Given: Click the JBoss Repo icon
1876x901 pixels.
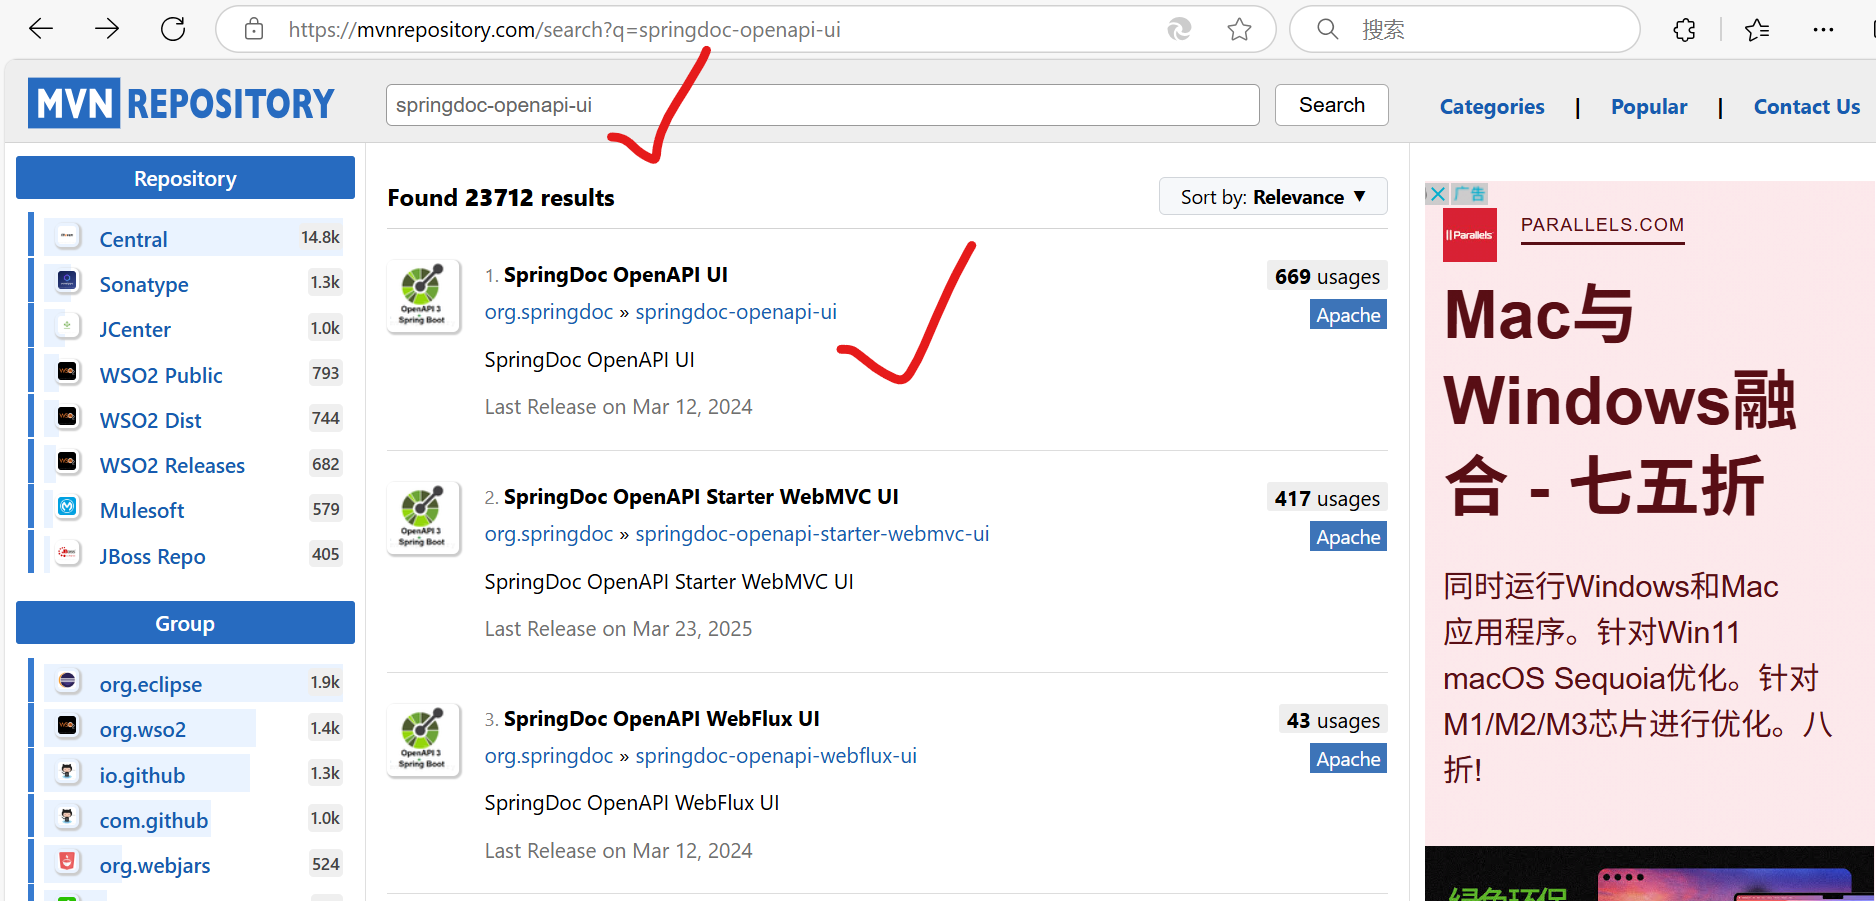Looking at the screenshot, I should tap(66, 552).
